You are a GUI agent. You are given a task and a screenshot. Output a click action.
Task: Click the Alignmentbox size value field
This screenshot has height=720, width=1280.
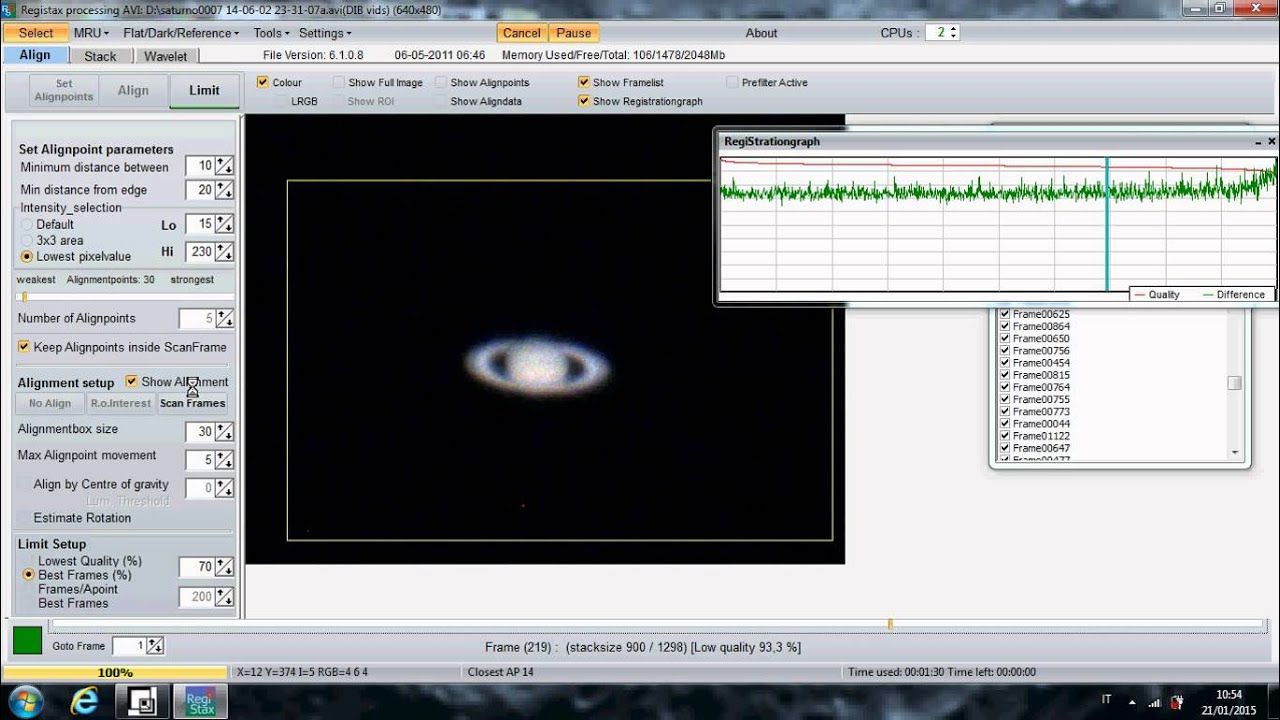click(x=201, y=433)
